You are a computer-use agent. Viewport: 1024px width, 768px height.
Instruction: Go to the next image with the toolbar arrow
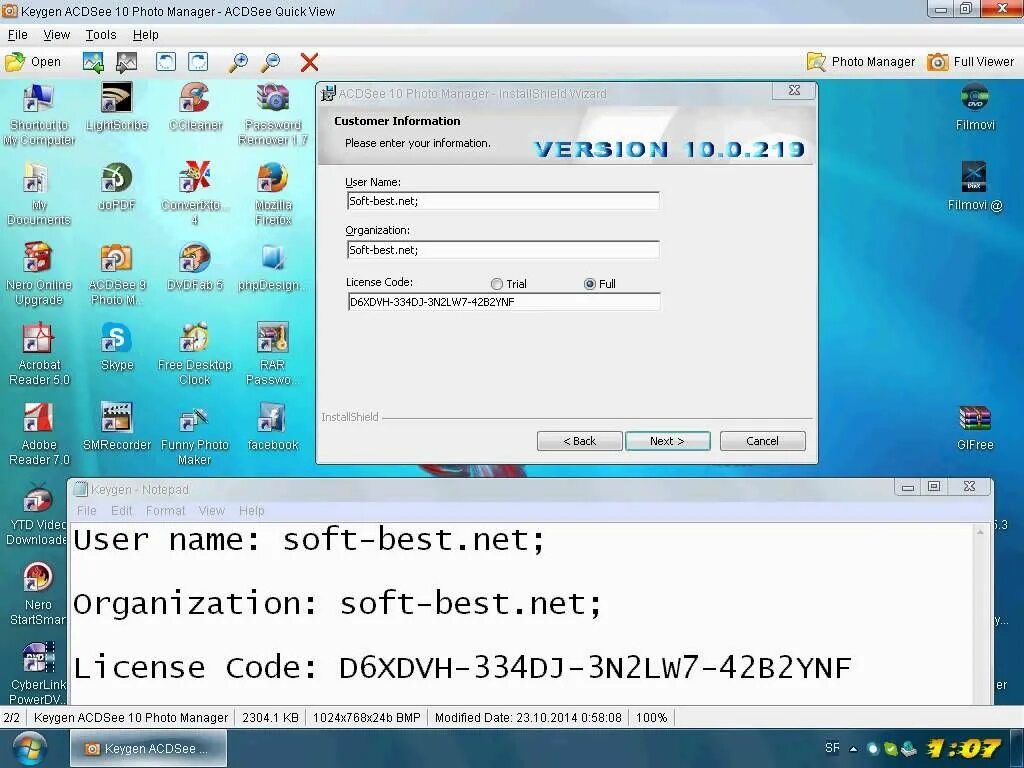click(126, 62)
